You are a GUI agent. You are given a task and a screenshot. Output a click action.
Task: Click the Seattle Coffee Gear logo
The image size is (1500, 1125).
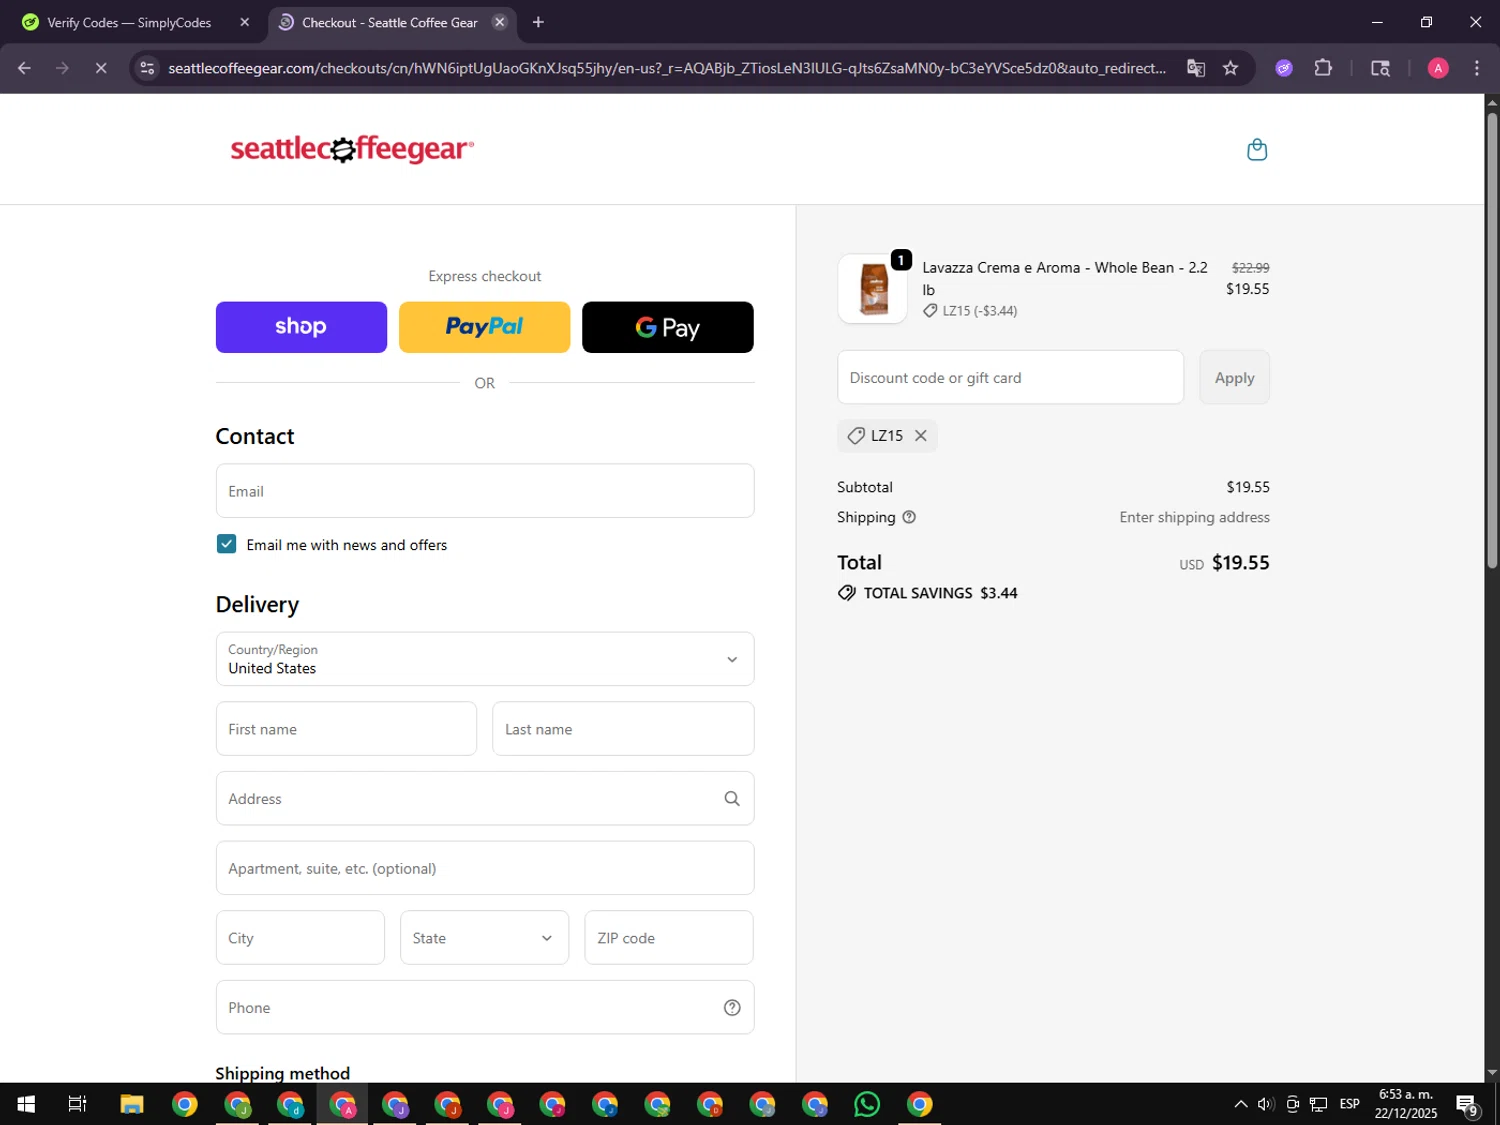point(352,149)
